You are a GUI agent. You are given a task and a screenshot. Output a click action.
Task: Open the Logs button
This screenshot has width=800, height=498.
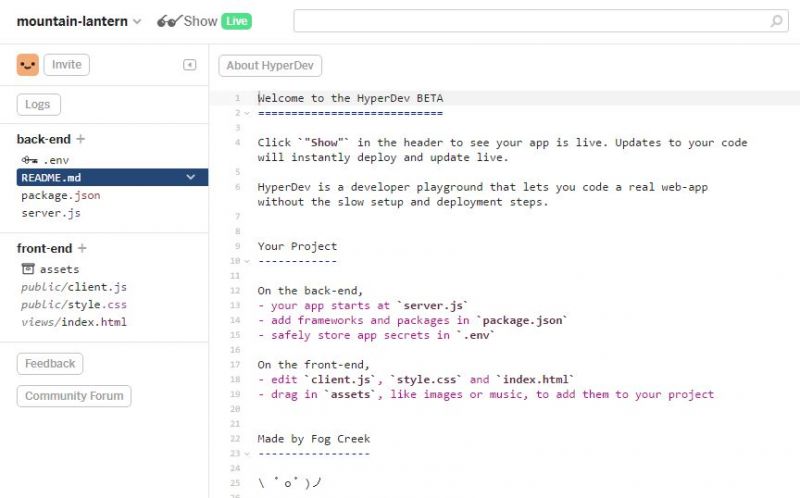tap(38, 104)
